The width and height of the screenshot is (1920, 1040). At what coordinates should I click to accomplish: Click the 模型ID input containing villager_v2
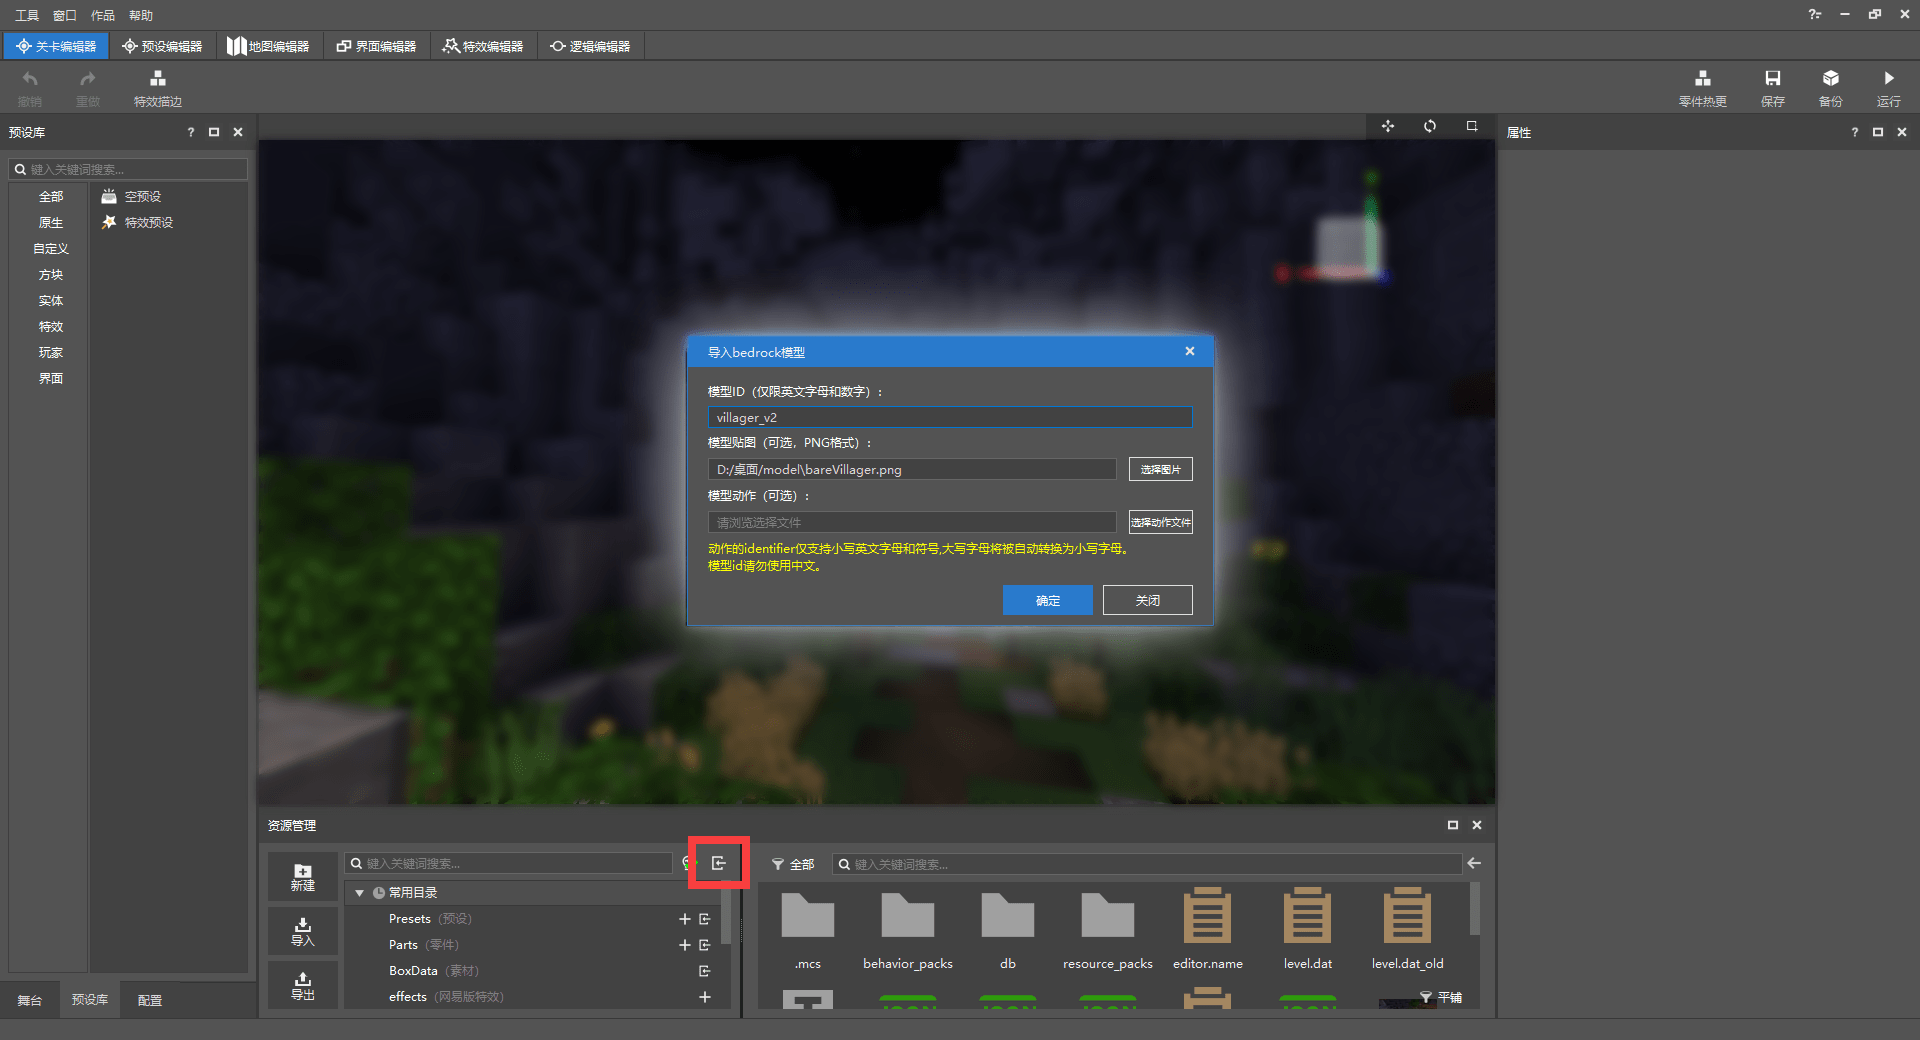[949, 417]
